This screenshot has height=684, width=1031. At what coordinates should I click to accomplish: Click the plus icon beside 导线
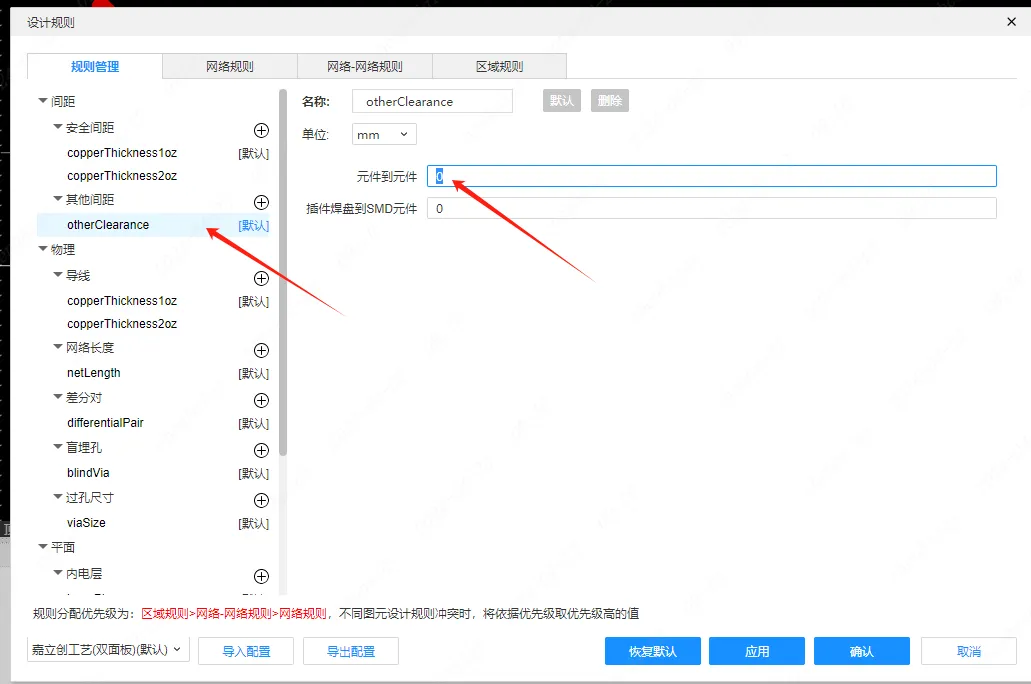(x=261, y=278)
